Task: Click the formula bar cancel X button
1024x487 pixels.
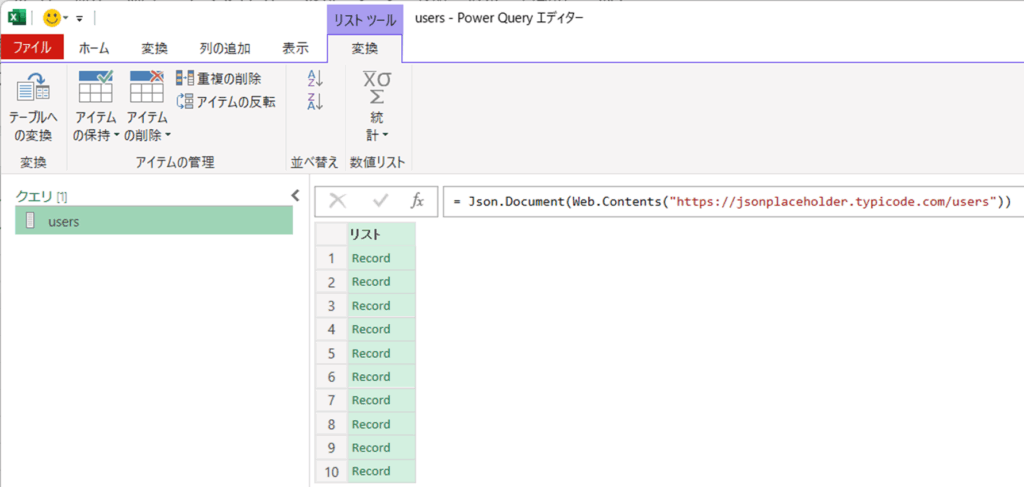Action: 338,201
